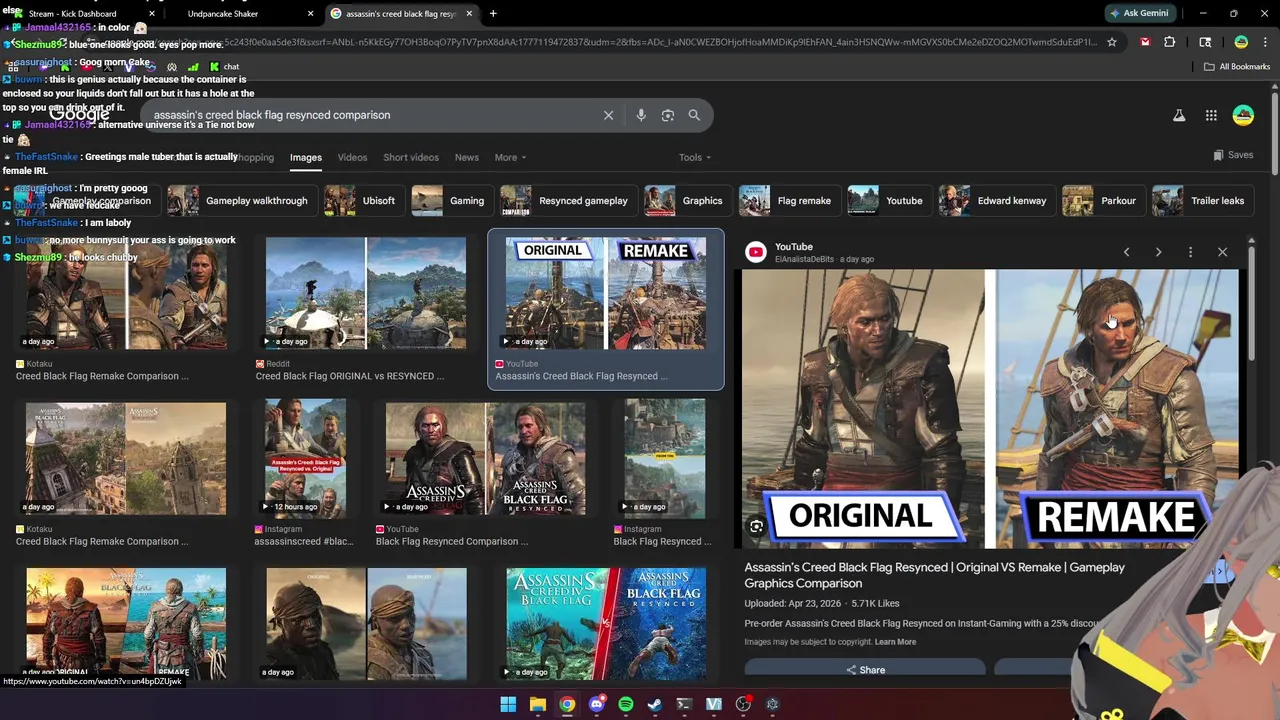Open the Chrome three-dot menu
The image size is (1280, 720).
tap(1264, 42)
